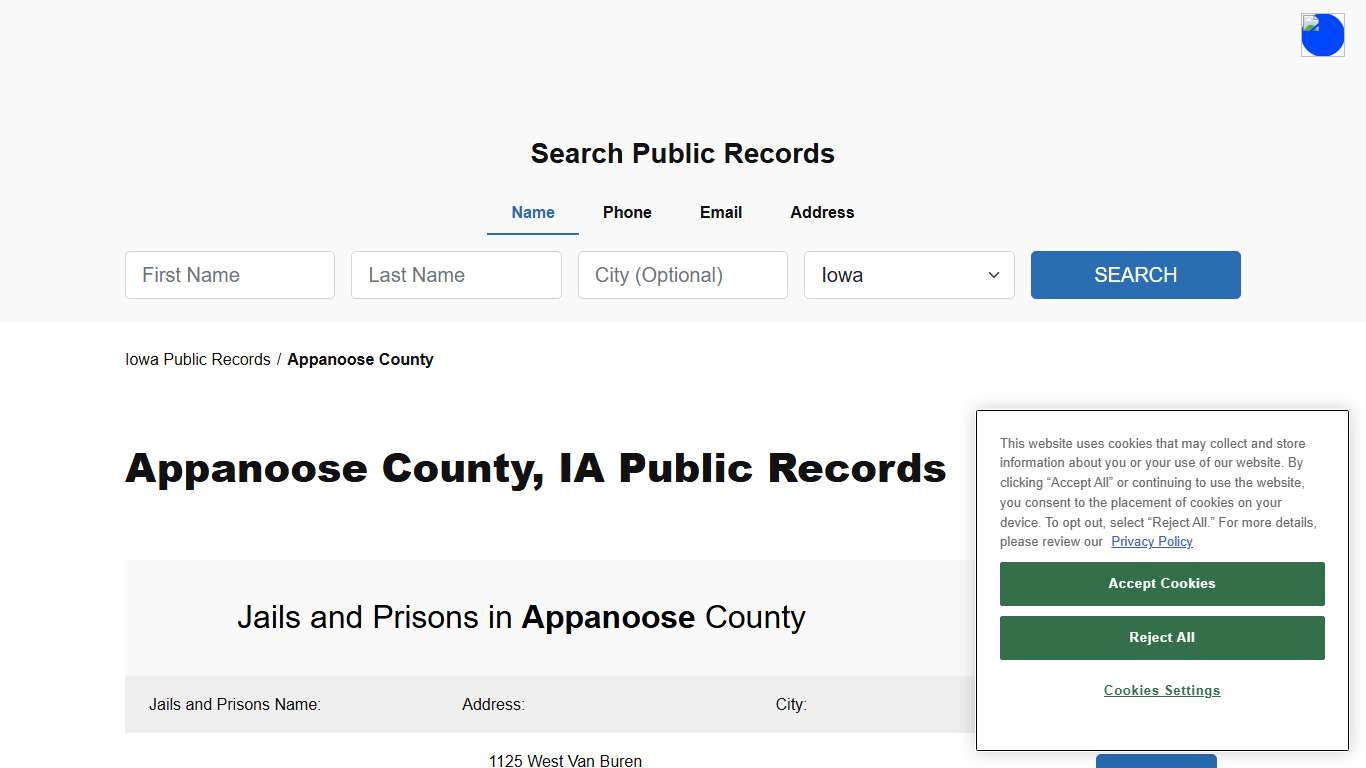Click the First Name input field

click(229, 275)
